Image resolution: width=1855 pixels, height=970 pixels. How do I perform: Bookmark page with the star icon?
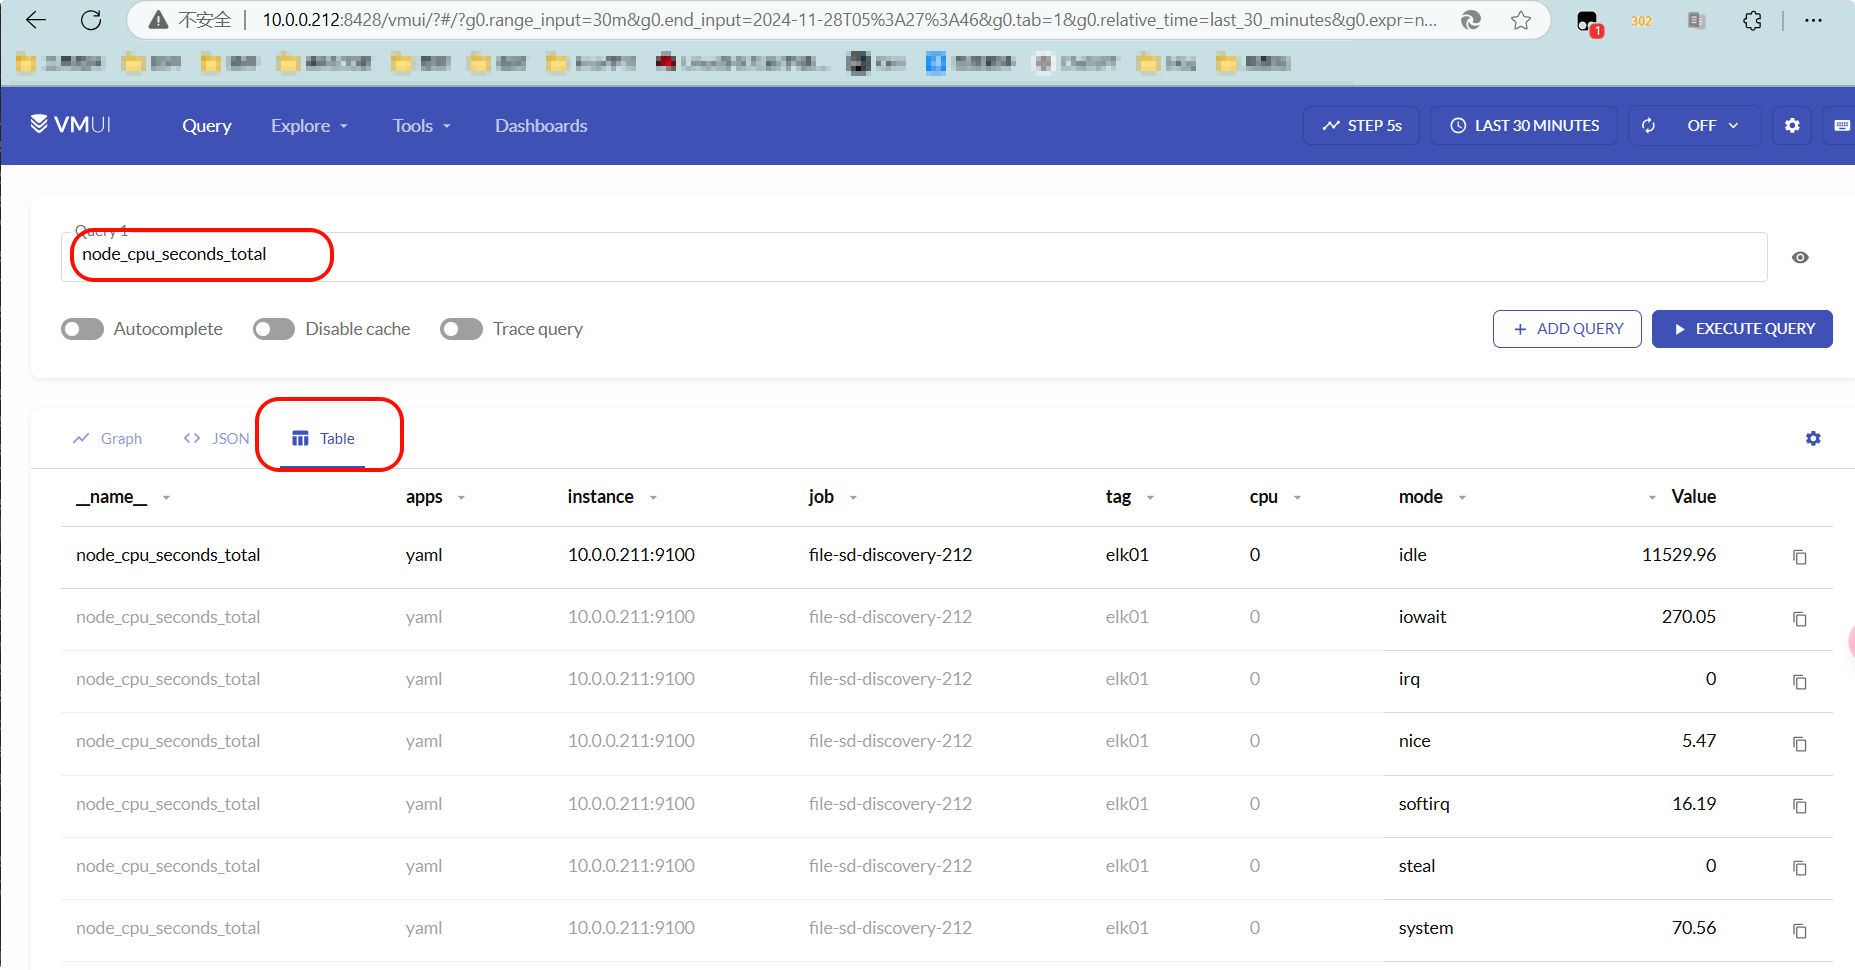pyautogui.click(x=1521, y=20)
